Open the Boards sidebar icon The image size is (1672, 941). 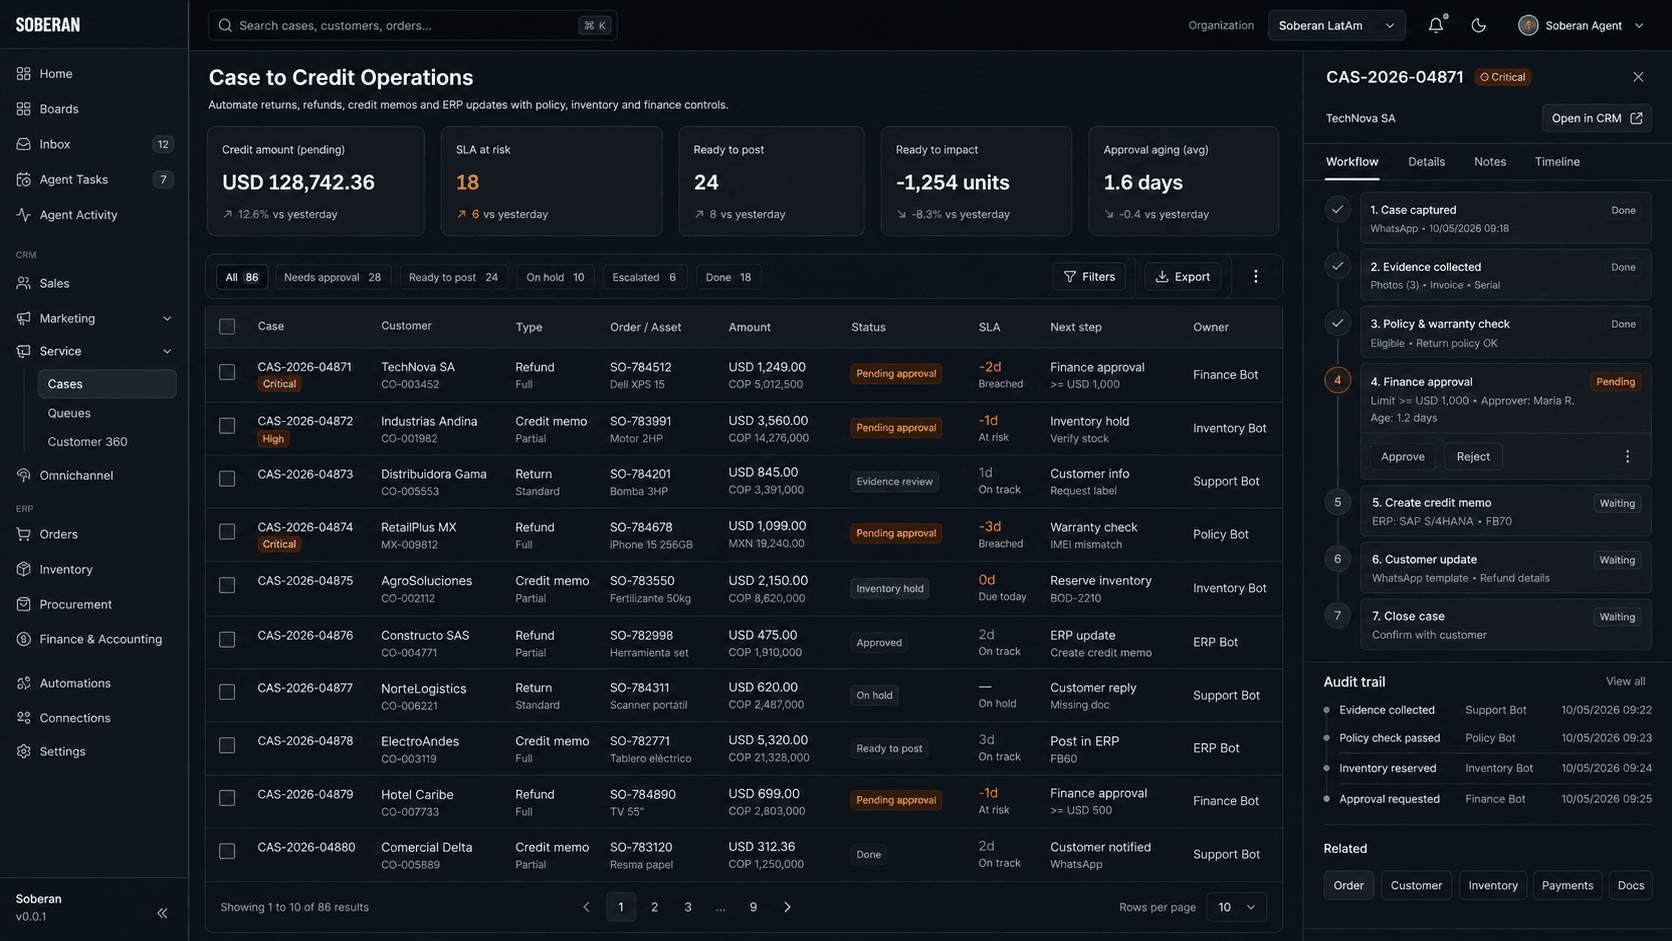click(x=23, y=109)
